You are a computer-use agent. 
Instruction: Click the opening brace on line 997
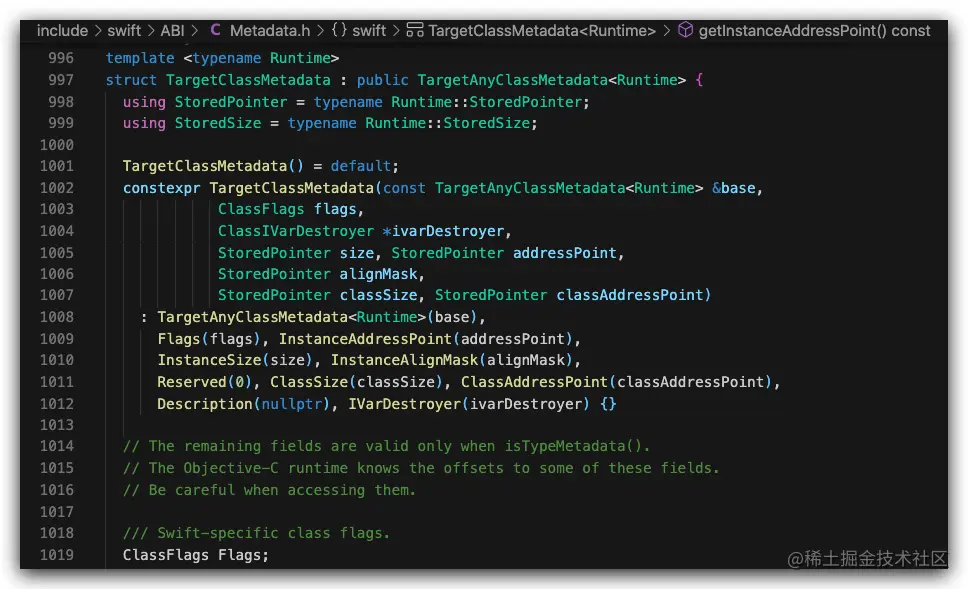tap(699, 80)
